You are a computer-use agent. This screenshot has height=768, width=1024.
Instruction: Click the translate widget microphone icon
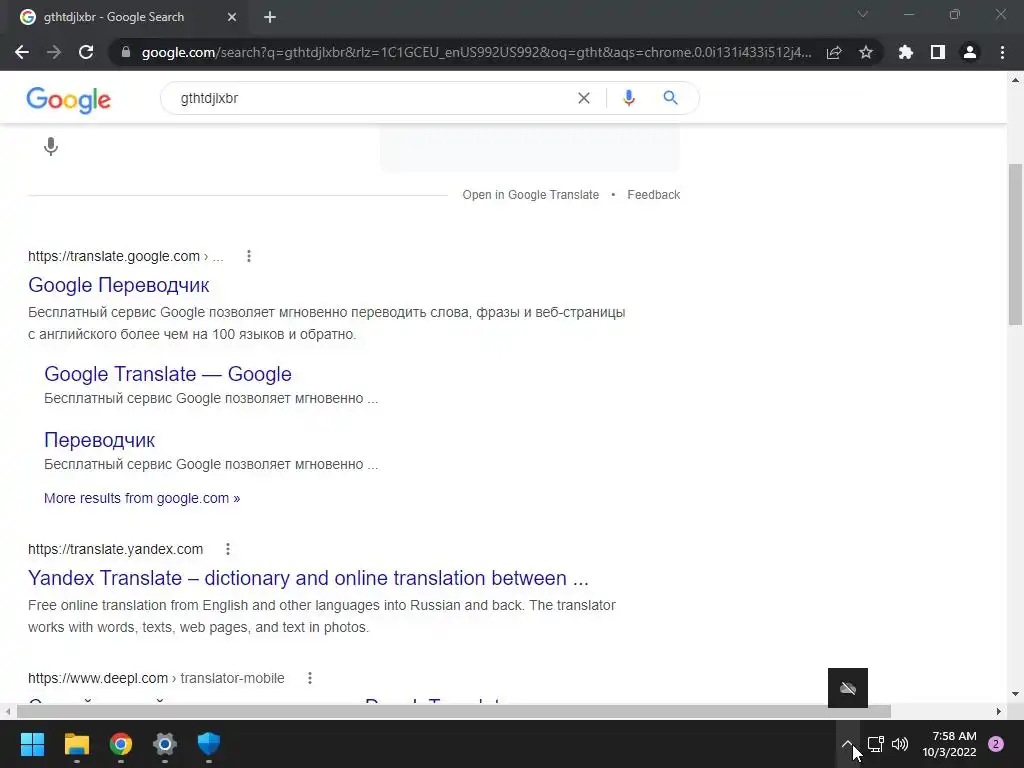[51, 146]
